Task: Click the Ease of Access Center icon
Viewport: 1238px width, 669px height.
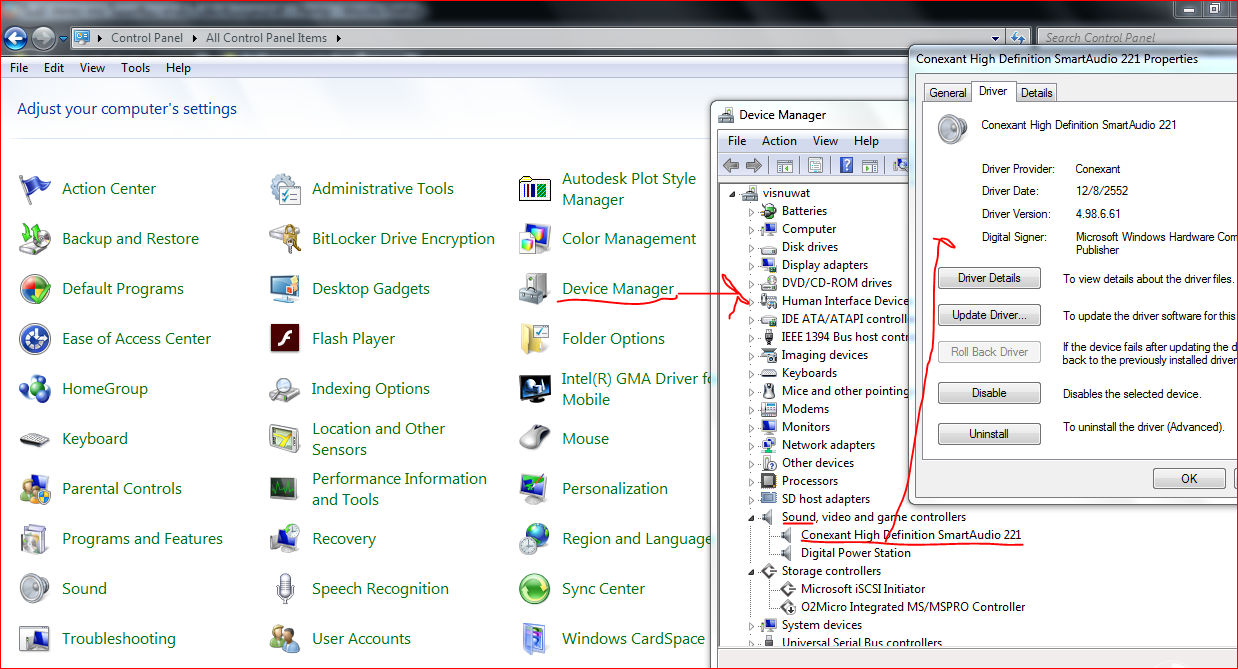Action: (35, 338)
